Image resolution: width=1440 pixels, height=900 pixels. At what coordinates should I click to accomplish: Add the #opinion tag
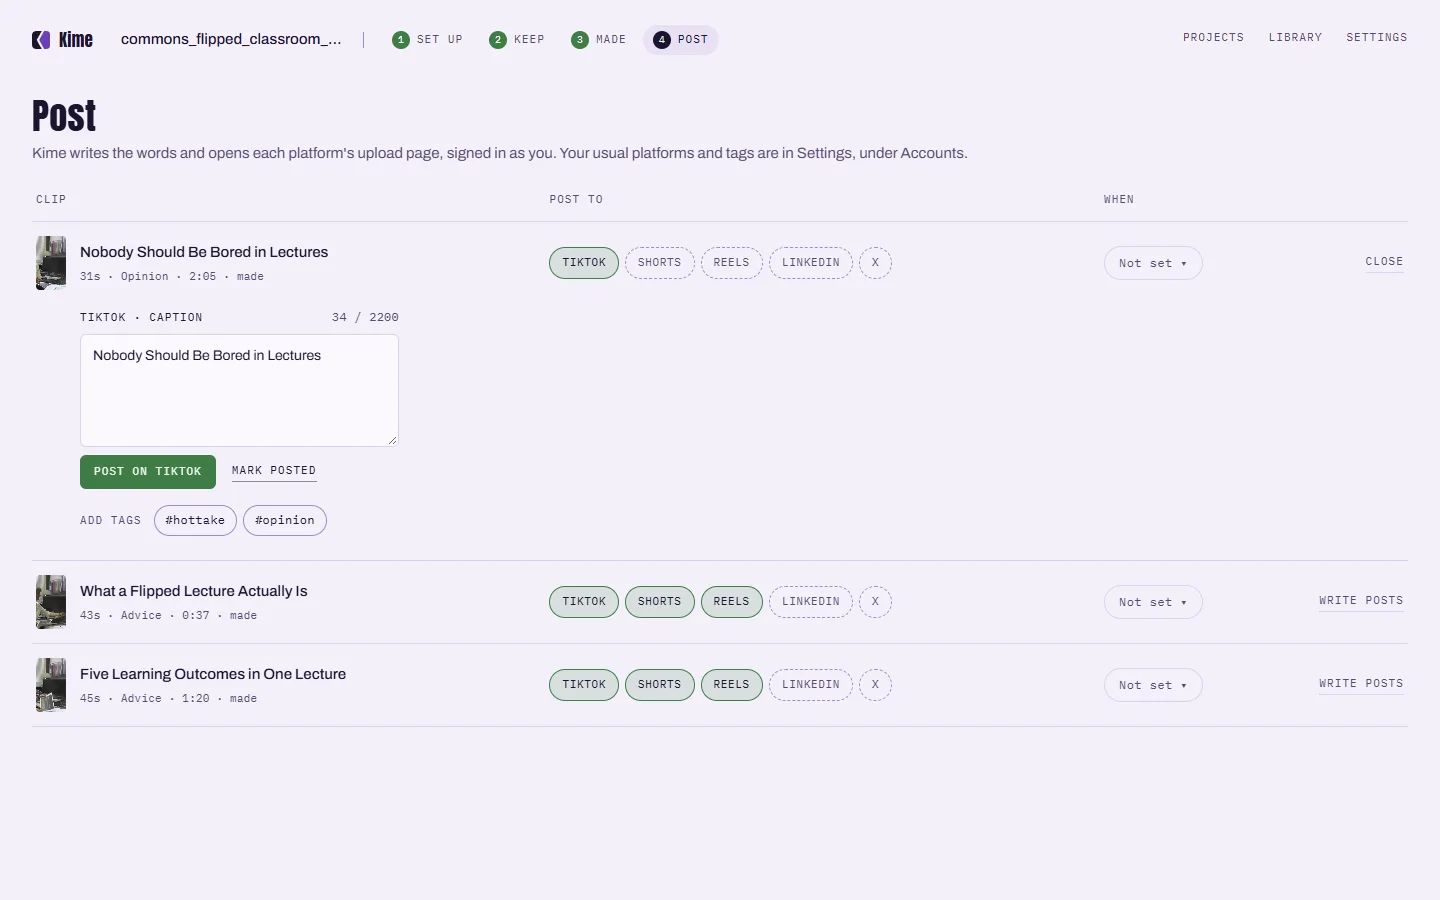[285, 521]
